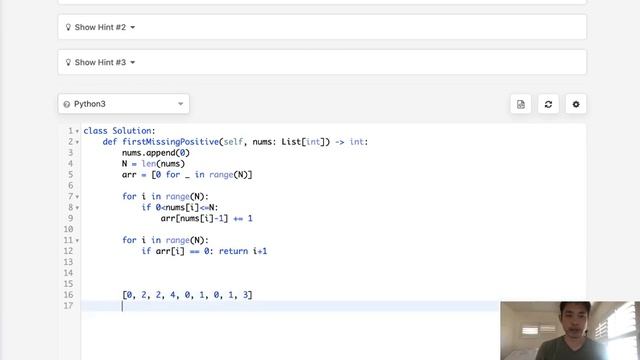
Task: Collapse code fold arrow on line 8
Action: [x=77, y=208]
